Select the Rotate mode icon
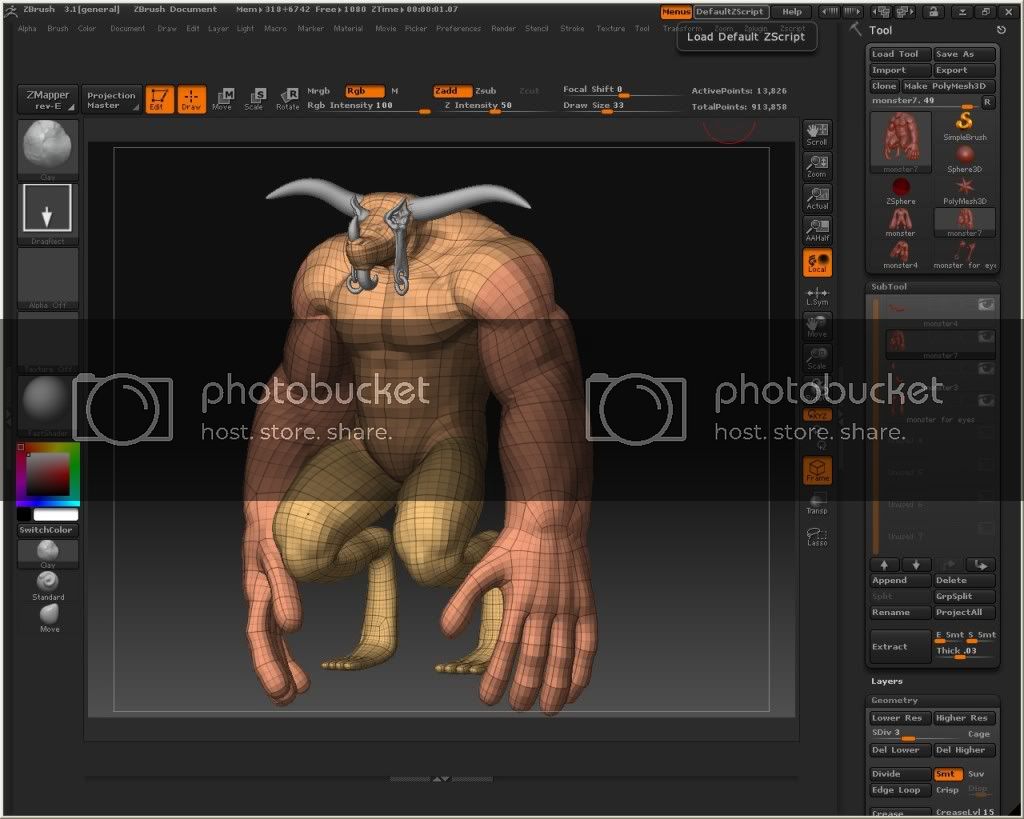 (x=287, y=99)
